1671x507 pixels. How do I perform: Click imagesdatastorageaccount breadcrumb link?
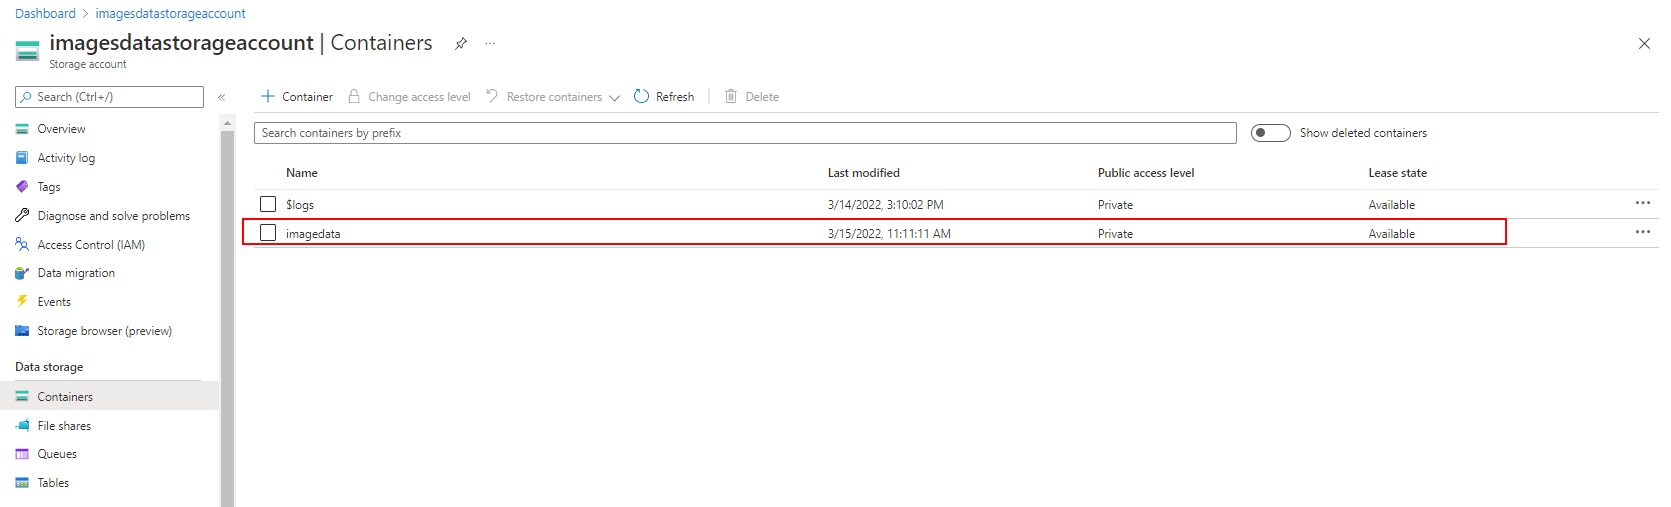coord(170,14)
